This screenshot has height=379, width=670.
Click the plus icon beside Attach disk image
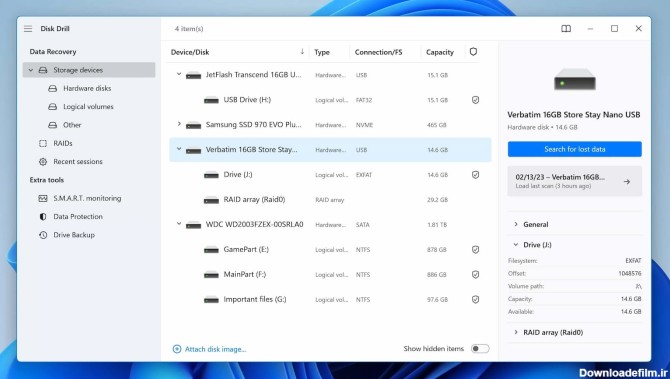point(177,349)
